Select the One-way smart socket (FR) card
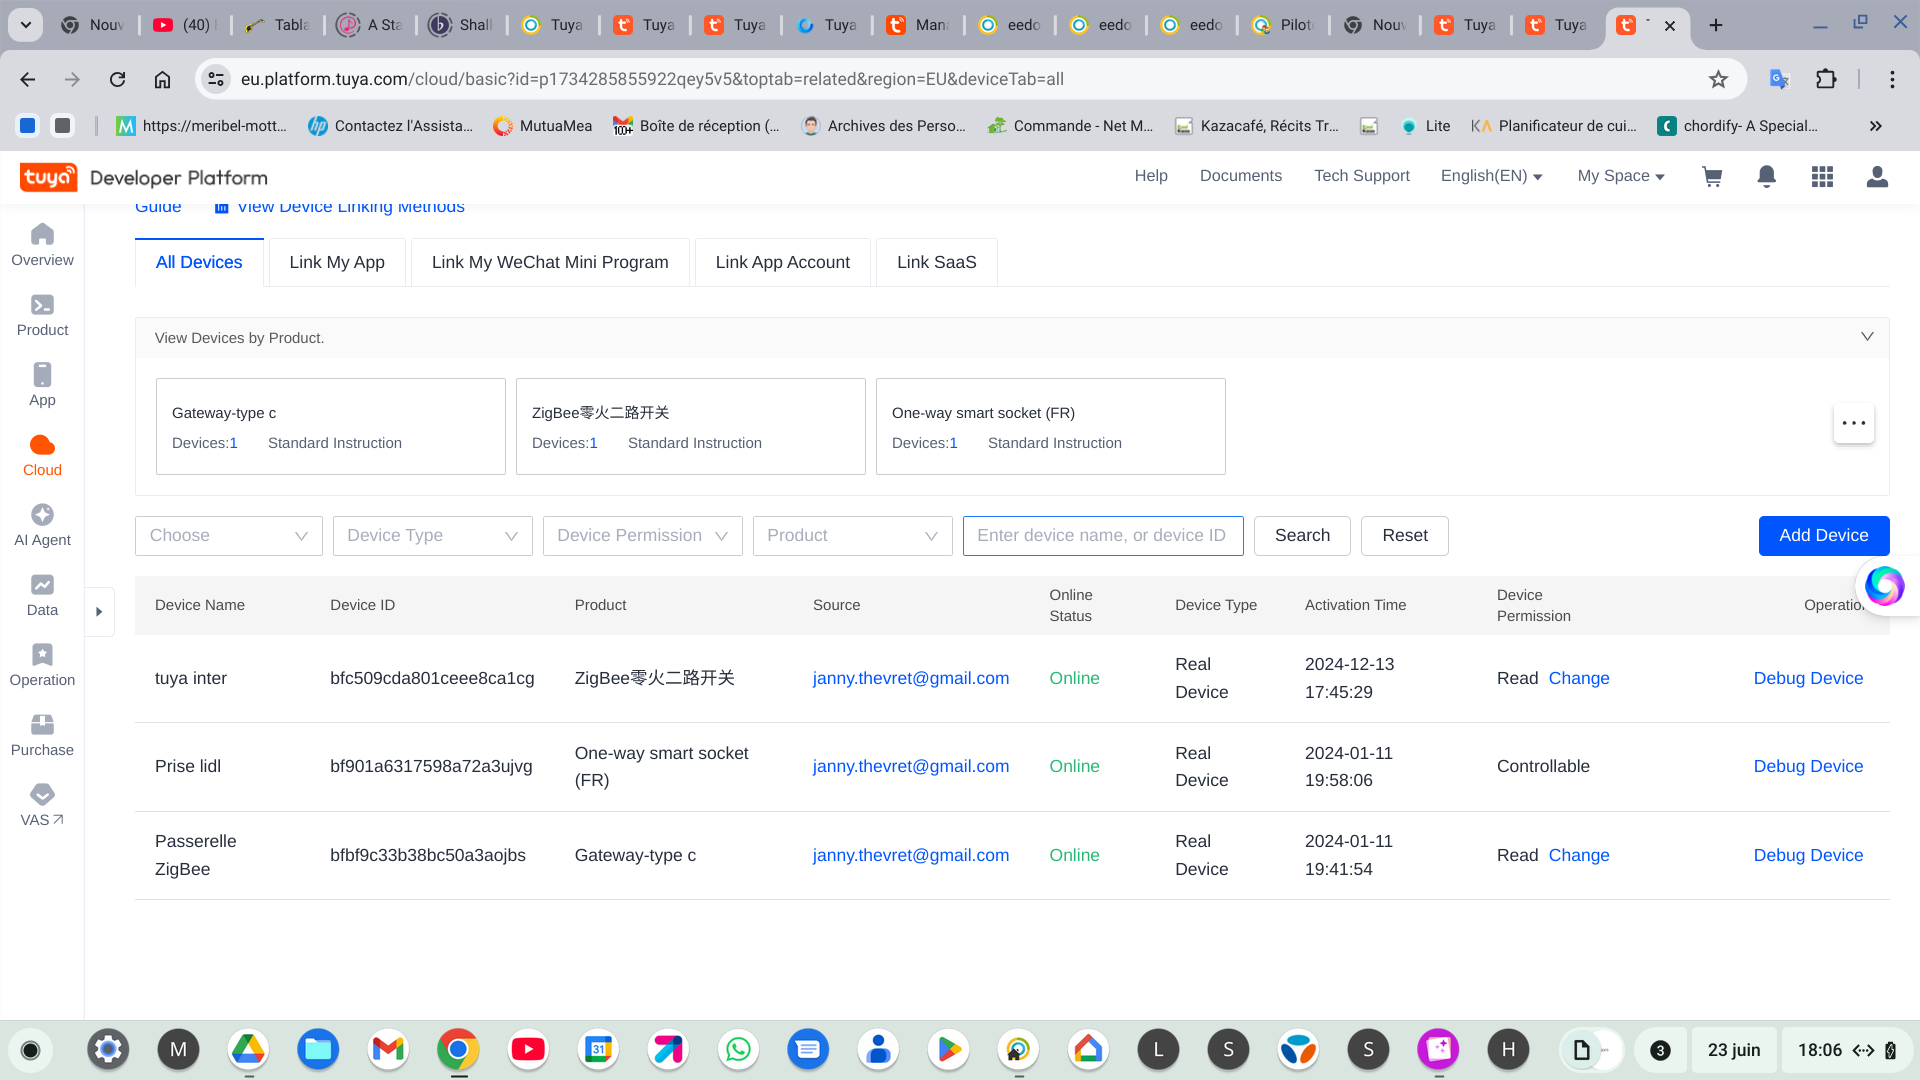The width and height of the screenshot is (1920, 1080). point(1051,426)
